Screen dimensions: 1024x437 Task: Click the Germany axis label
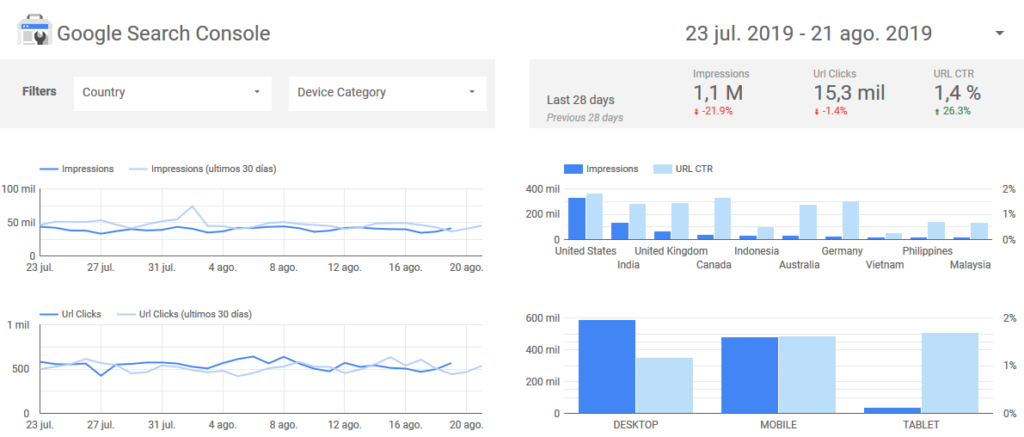point(842,251)
